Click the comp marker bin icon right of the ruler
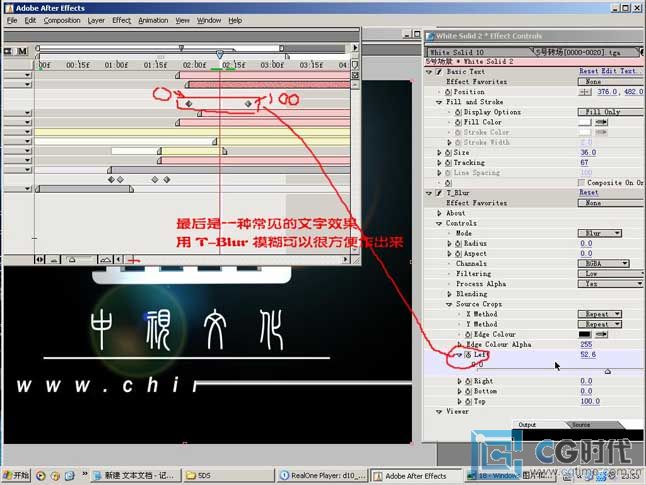The image size is (646, 485). click(x=355, y=65)
